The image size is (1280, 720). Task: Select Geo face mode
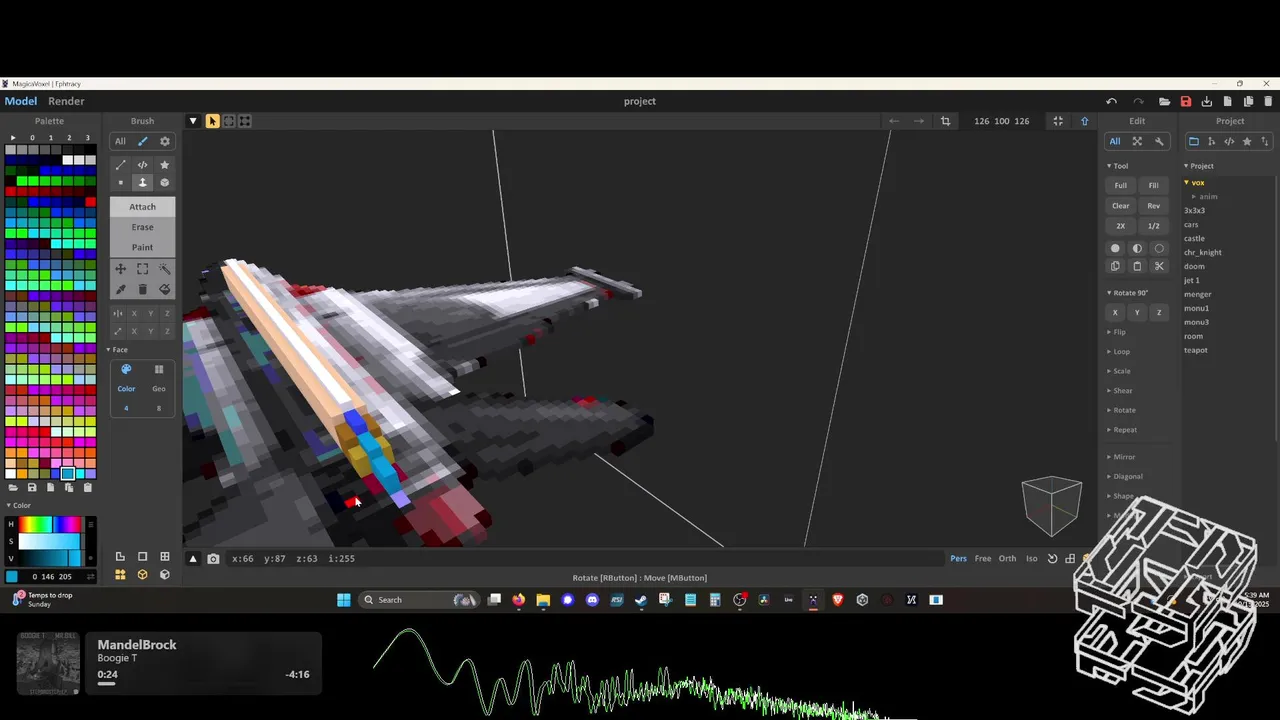pos(158,388)
